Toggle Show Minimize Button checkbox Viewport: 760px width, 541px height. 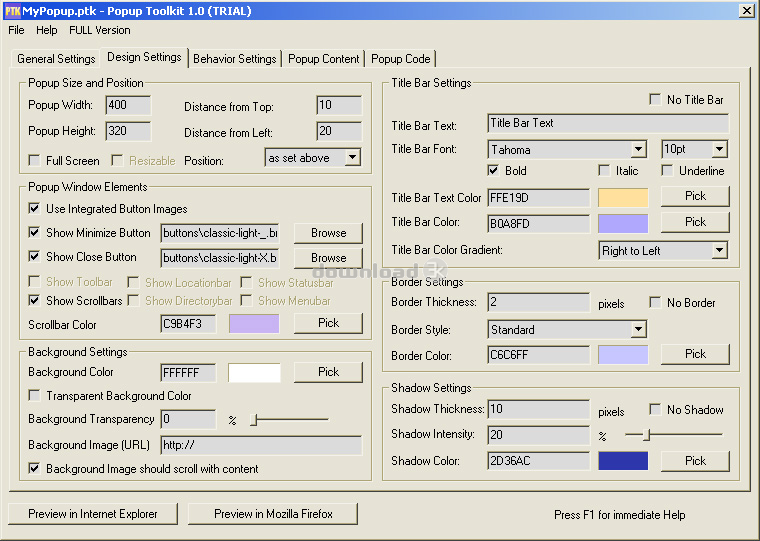34,232
